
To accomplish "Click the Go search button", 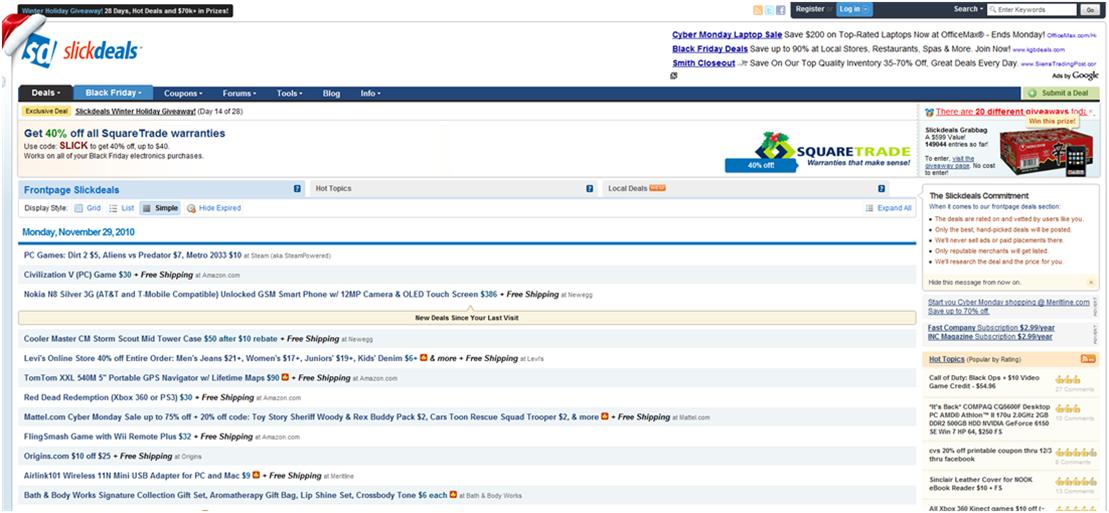I will (1088, 10).
